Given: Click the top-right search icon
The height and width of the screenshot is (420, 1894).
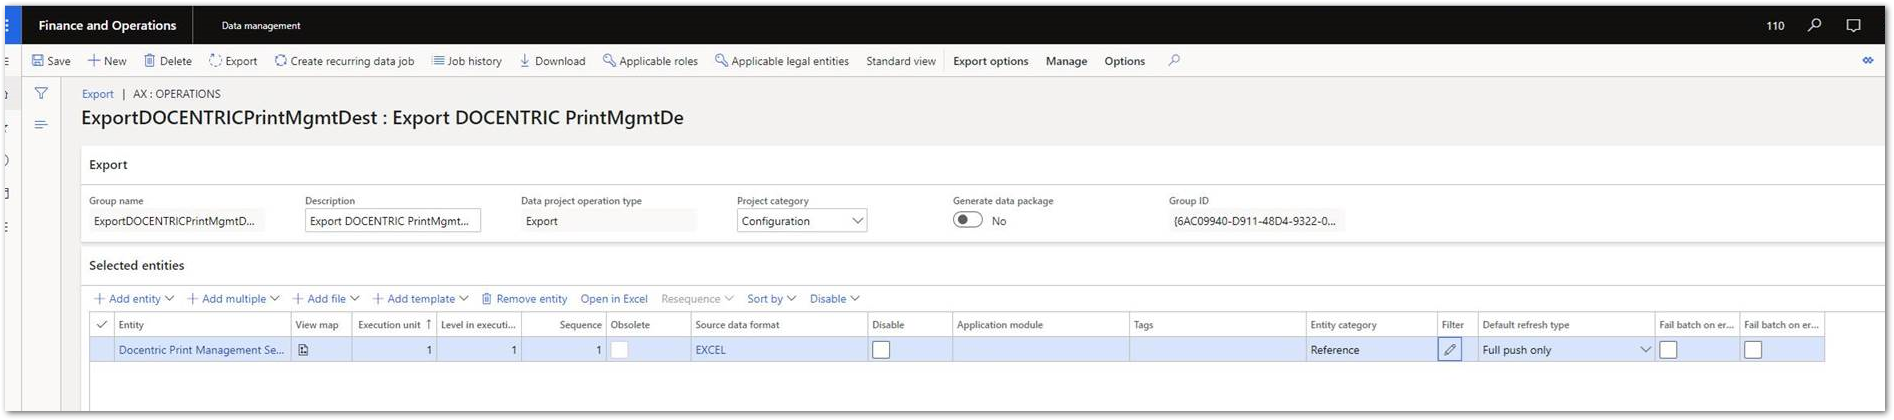Looking at the screenshot, I should [1814, 26].
